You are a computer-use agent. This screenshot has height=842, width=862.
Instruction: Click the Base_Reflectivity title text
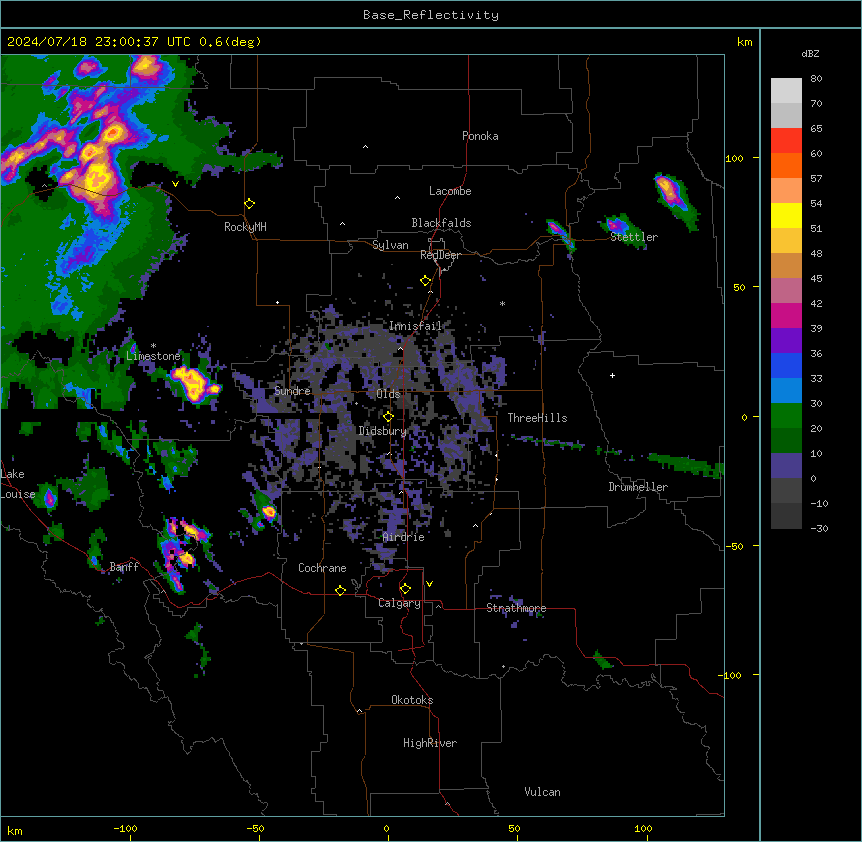point(430,15)
